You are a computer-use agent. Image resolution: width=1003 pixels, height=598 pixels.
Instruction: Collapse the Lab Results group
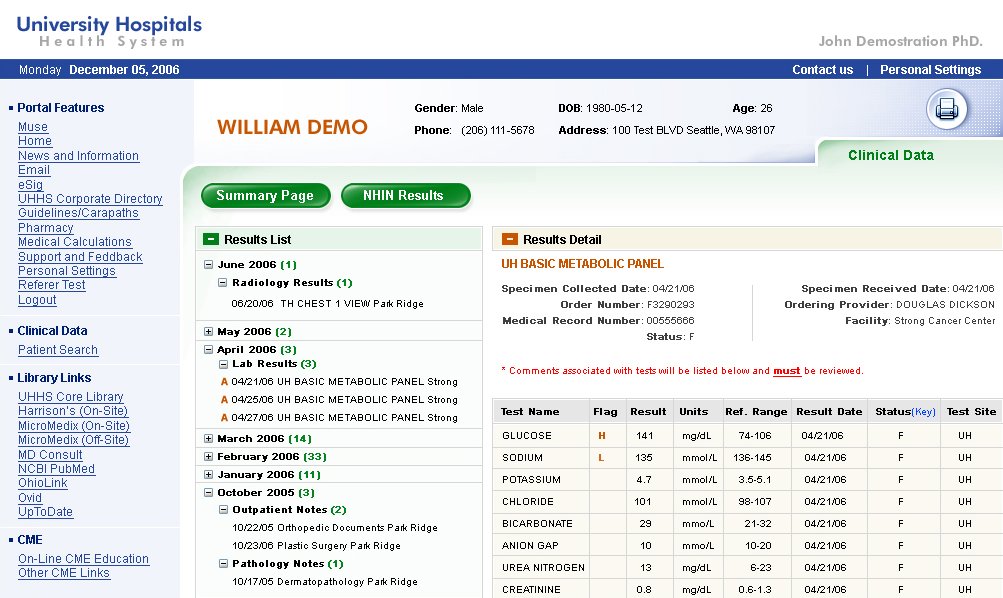point(223,364)
